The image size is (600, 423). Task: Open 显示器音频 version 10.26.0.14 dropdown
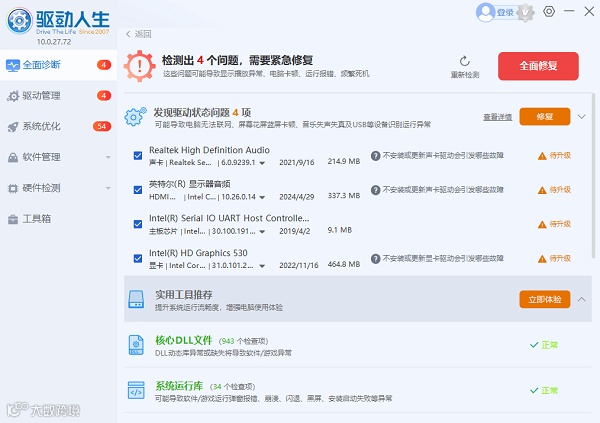pos(262,198)
